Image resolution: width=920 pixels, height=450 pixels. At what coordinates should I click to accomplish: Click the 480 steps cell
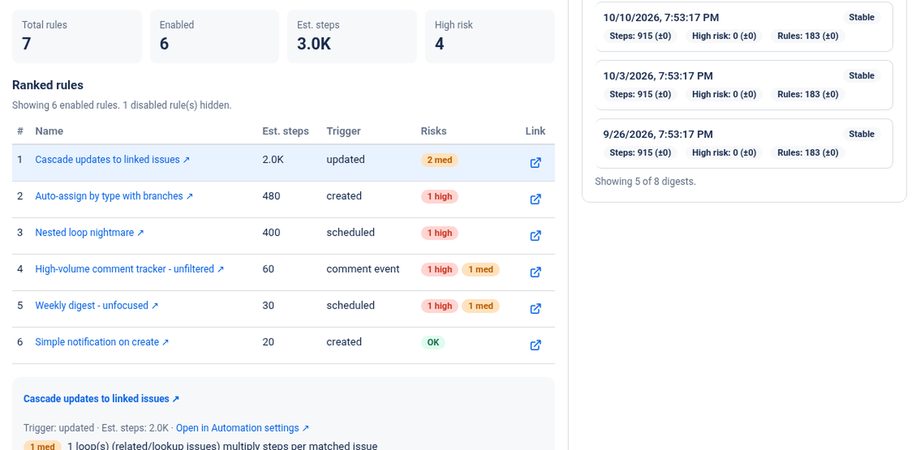[x=271, y=196]
